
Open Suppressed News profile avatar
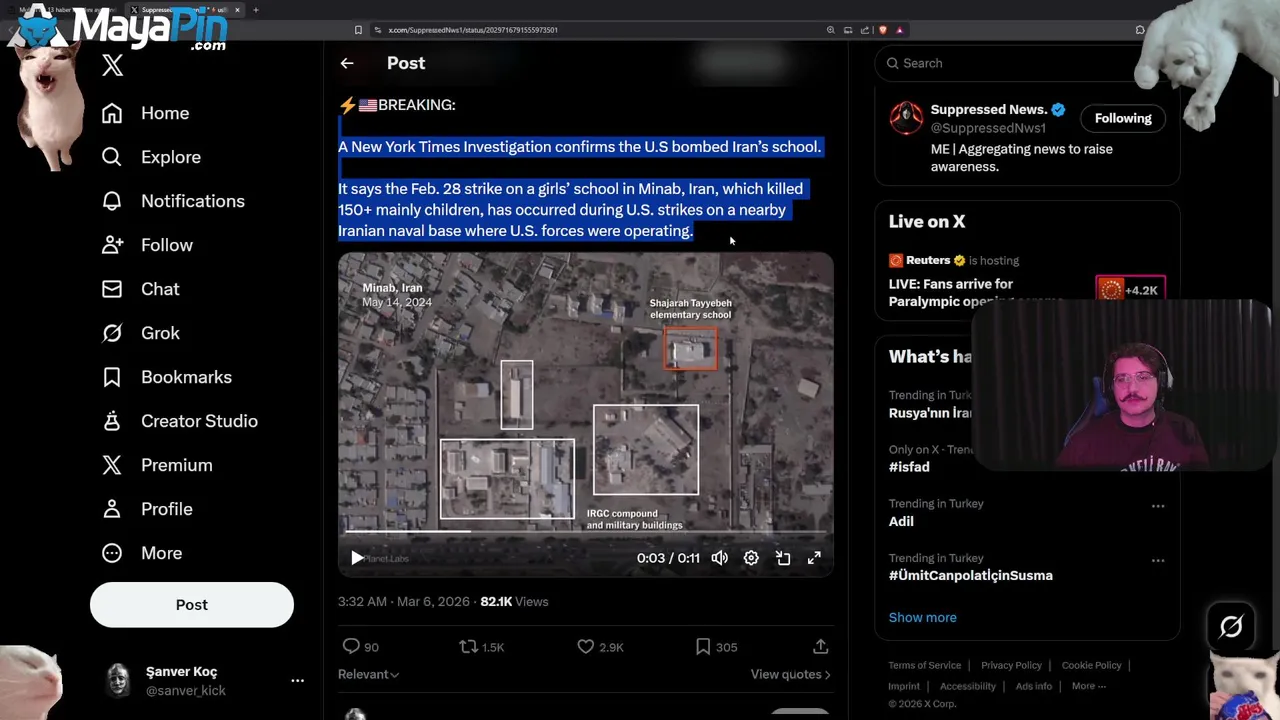tap(906, 118)
